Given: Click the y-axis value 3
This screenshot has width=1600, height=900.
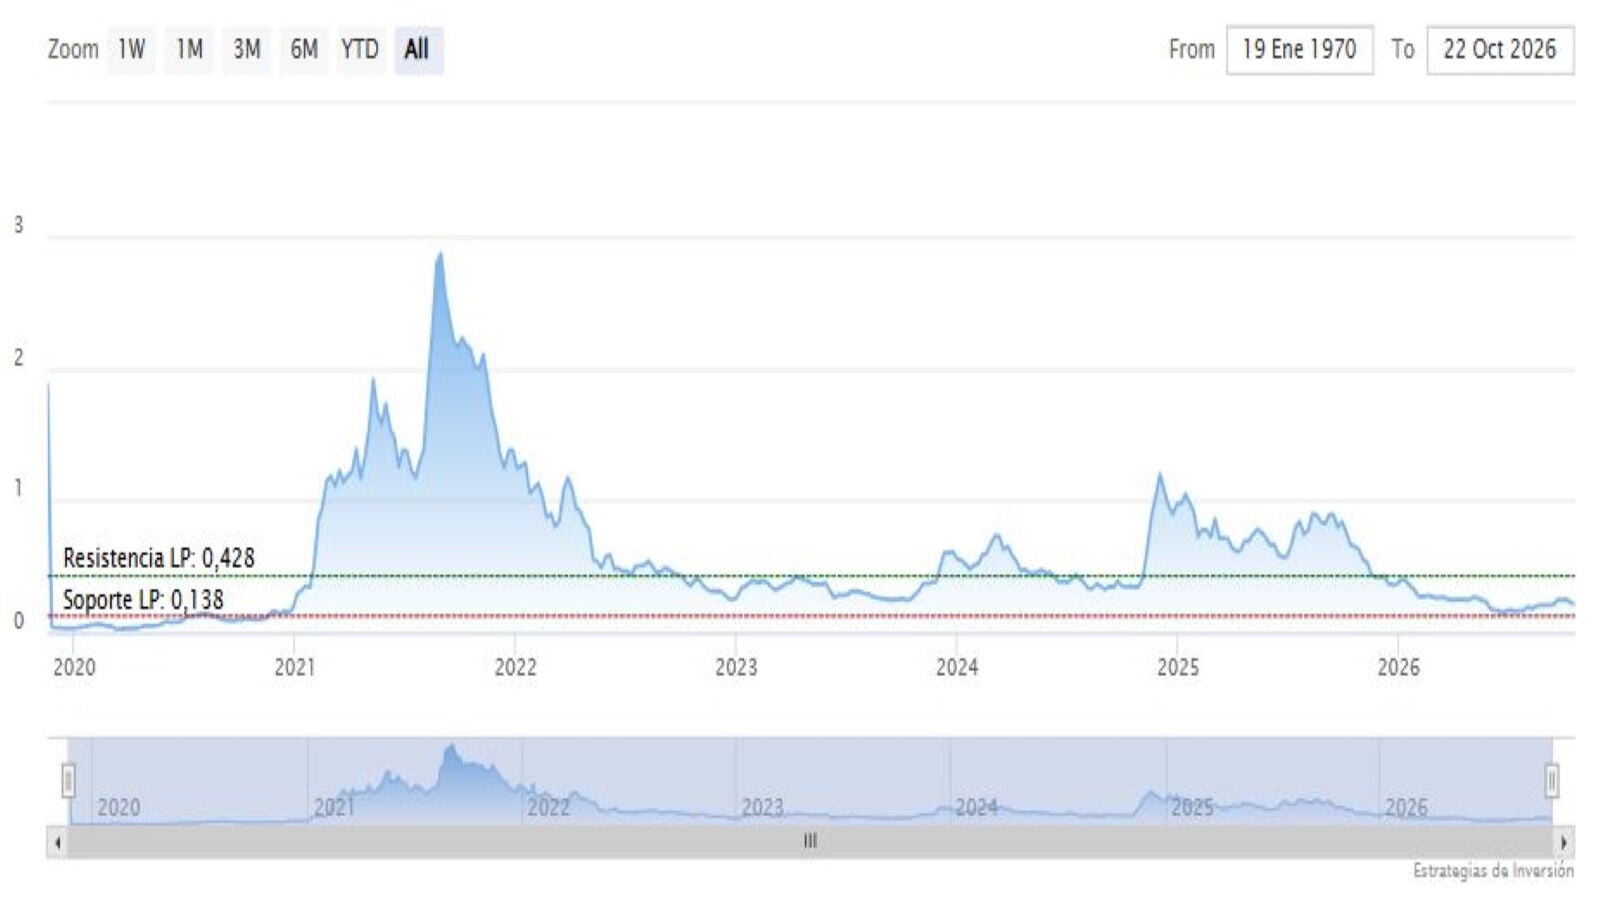Looking at the screenshot, I should coord(18,225).
